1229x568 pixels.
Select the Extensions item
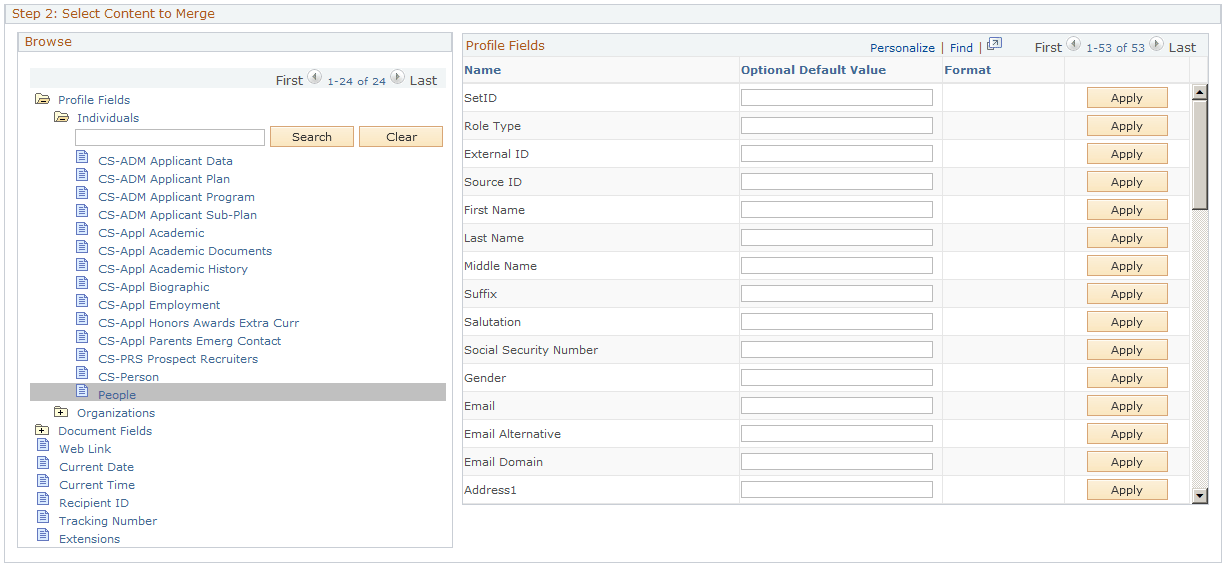coord(89,539)
